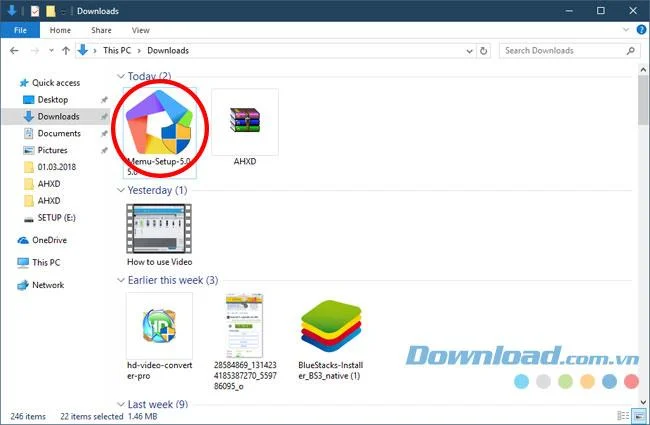This screenshot has height=425, width=650.
Task: Click the Refresh button beside address bar
Action: click(483, 51)
